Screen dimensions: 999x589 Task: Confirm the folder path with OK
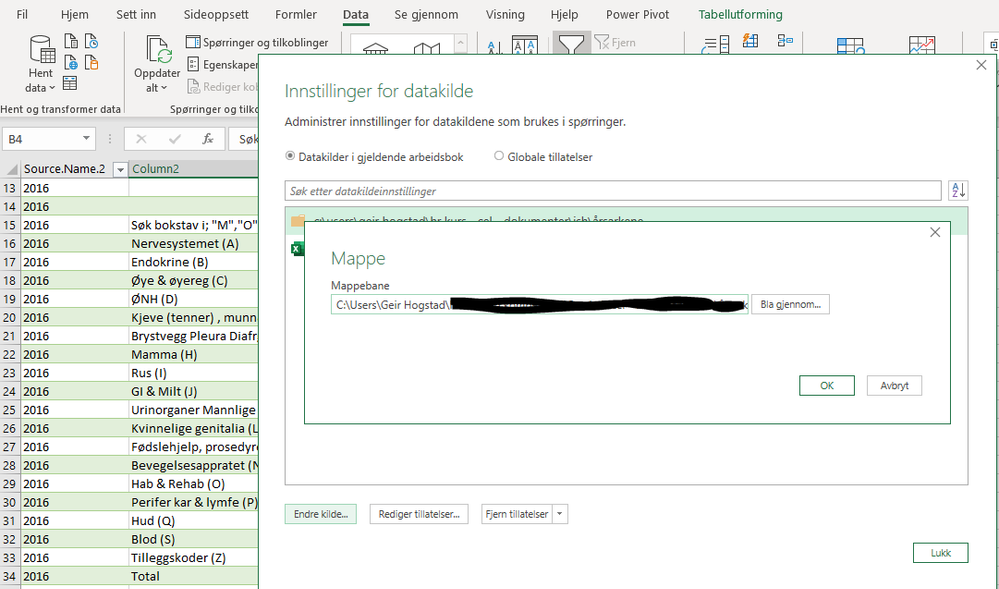pos(826,385)
